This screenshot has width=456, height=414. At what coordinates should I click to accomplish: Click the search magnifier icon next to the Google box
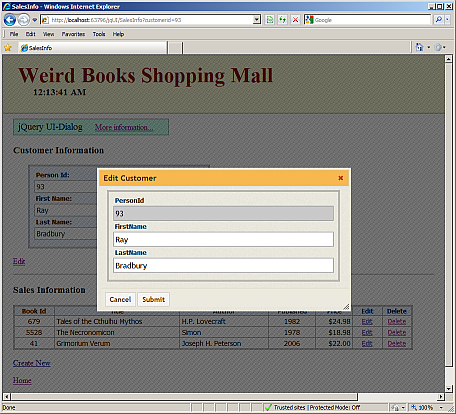point(439,20)
